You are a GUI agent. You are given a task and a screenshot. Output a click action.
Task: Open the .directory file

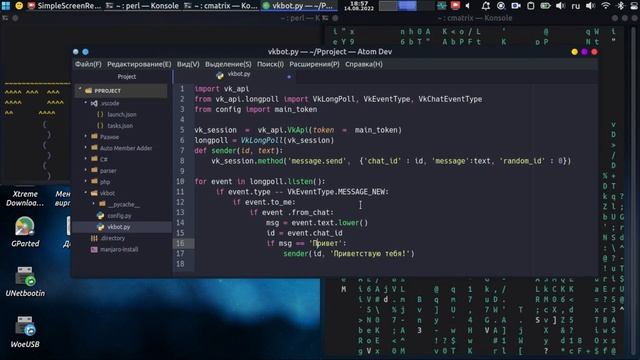coord(113,238)
